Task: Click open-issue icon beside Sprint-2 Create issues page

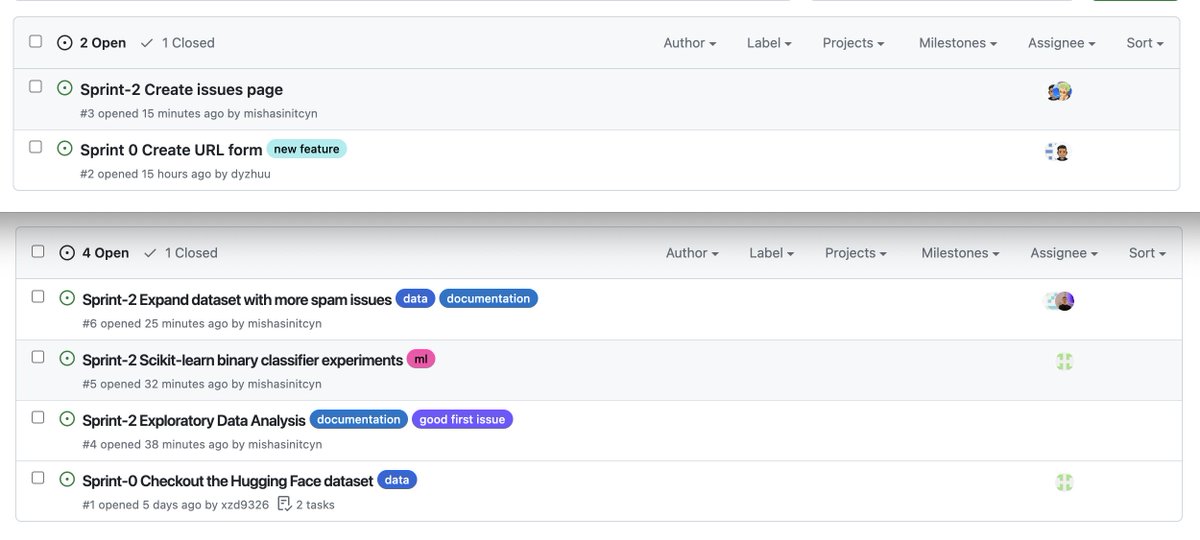Action: tap(65, 88)
